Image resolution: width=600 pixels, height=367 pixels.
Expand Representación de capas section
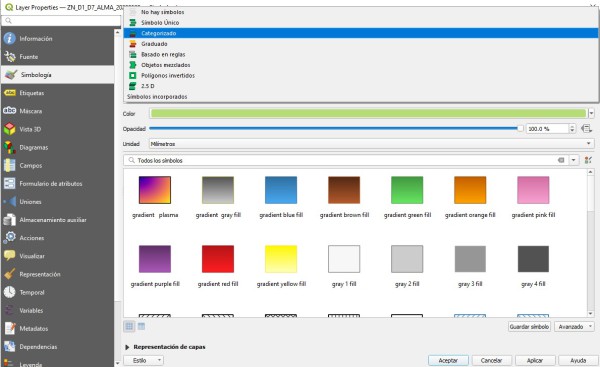pos(127,347)
